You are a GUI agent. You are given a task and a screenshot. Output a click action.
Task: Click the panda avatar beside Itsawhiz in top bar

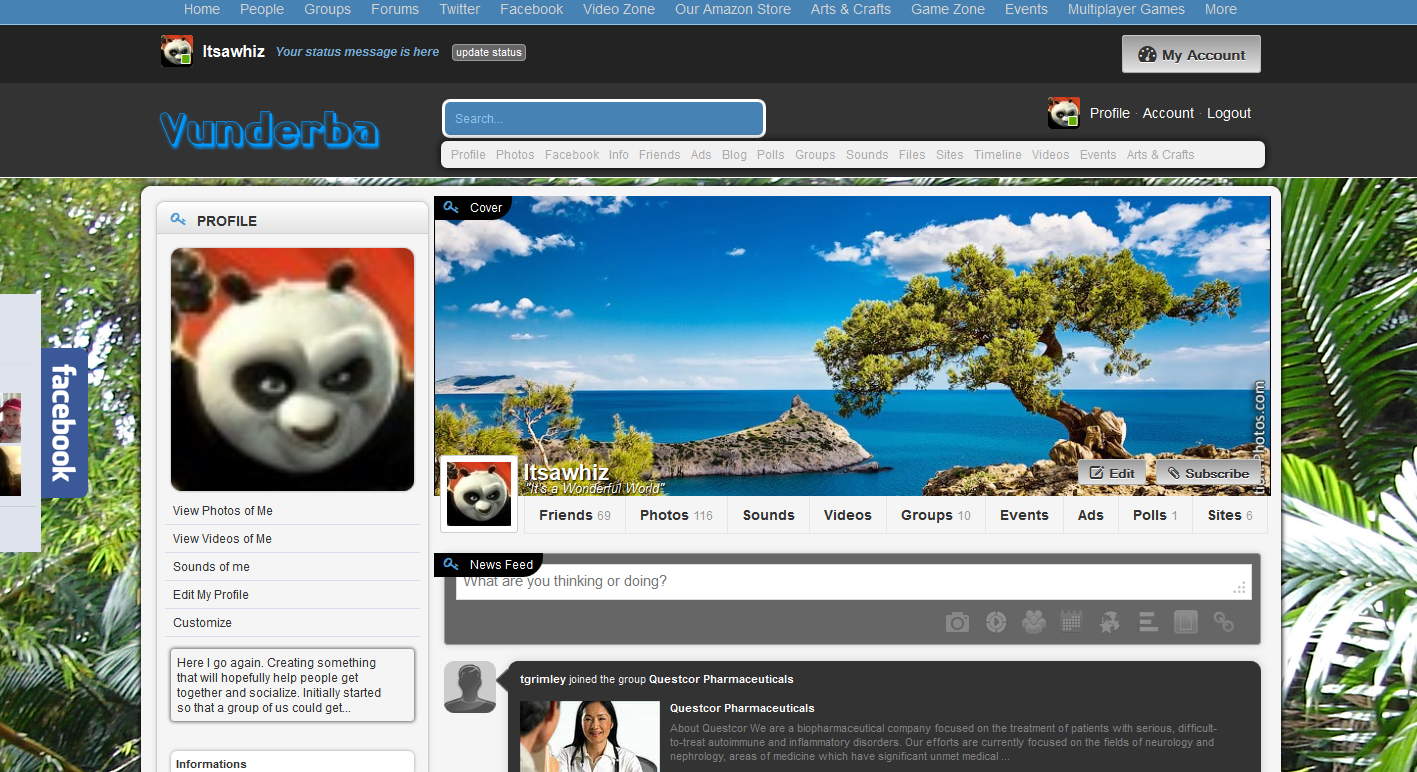[177, 51]
